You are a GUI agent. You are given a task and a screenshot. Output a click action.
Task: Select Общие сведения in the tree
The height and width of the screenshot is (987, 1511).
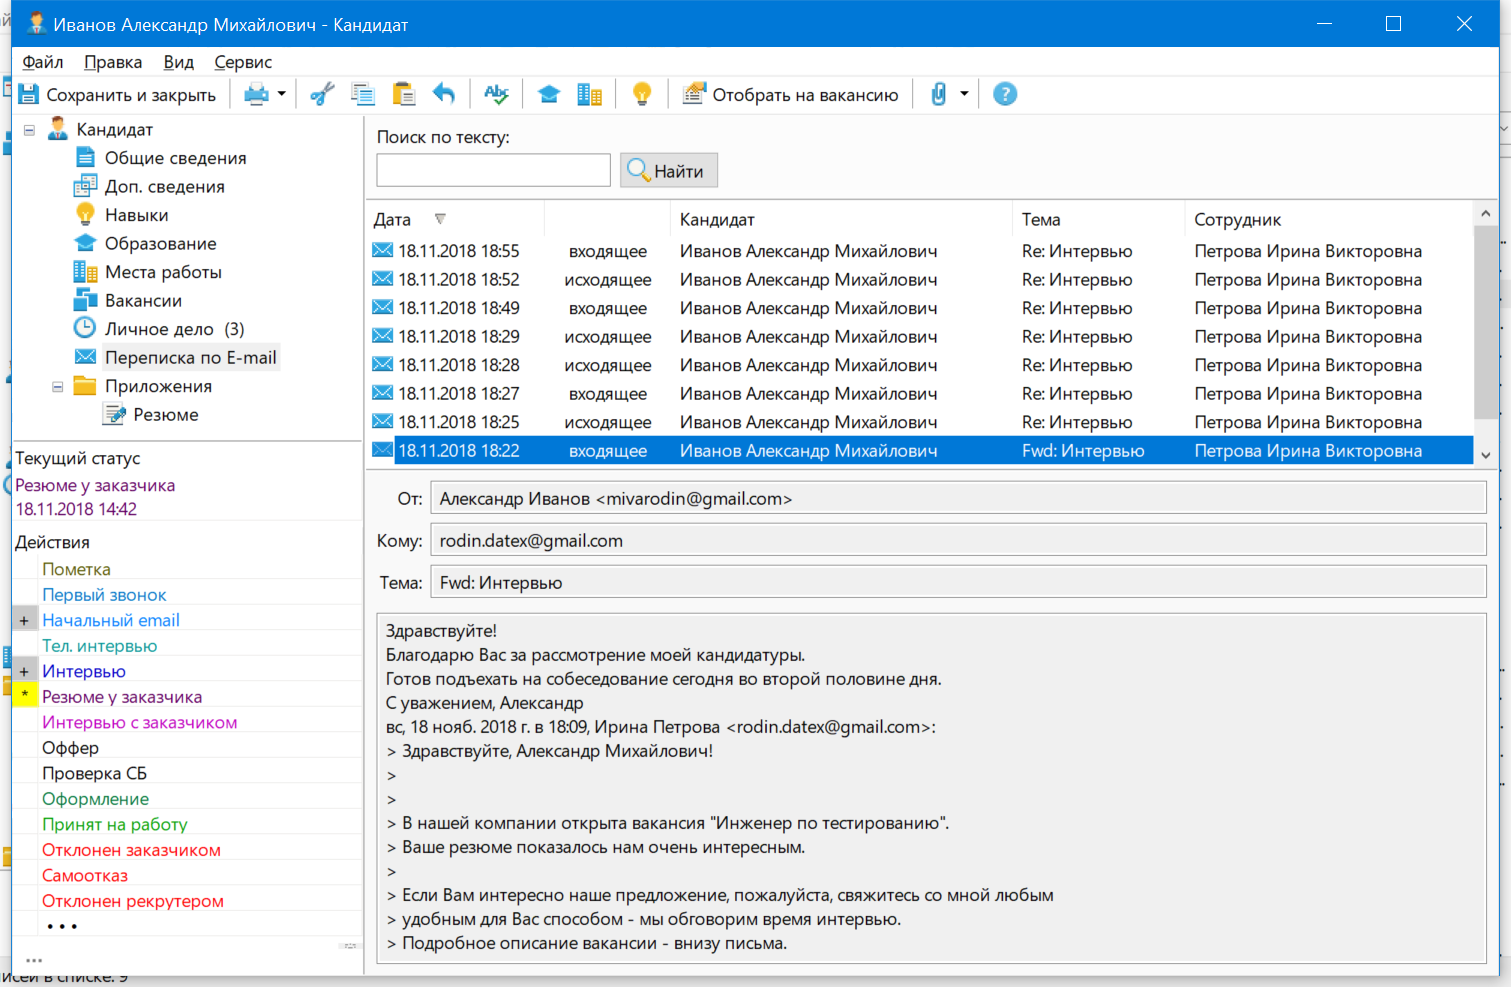coord(175,158)
